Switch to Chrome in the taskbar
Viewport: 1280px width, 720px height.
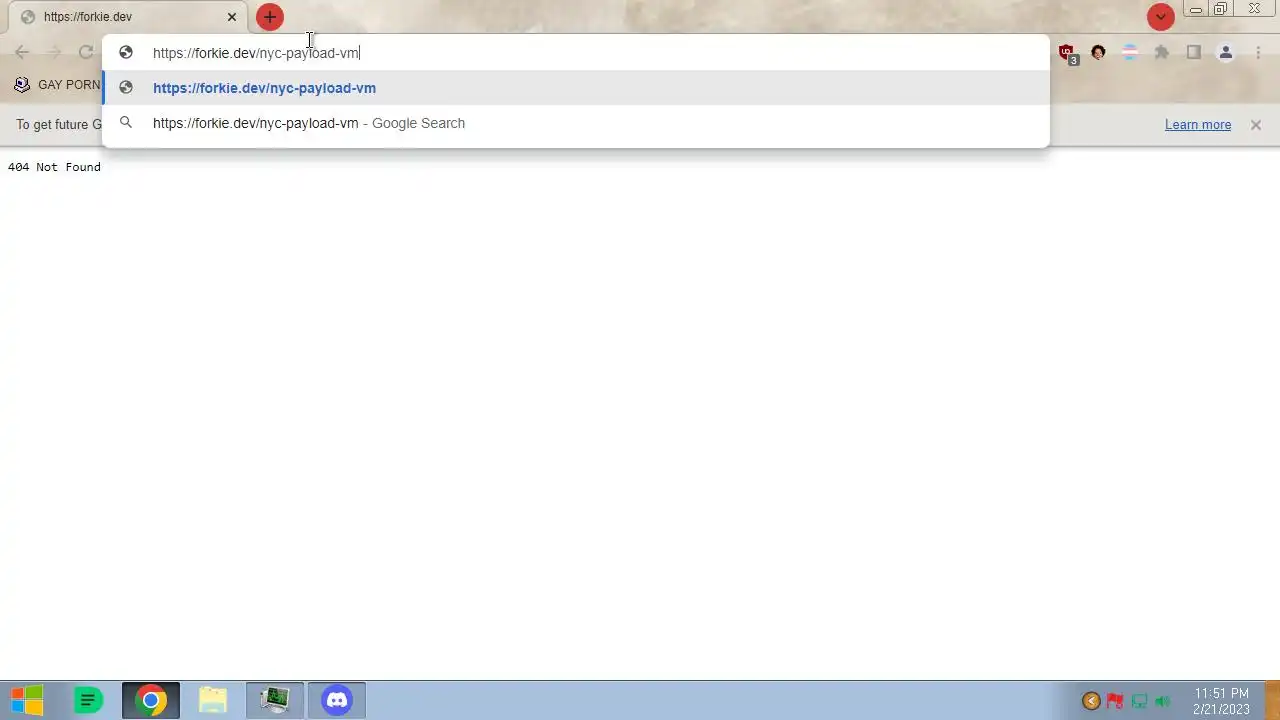pyautogui.click(x=151, y=701)
